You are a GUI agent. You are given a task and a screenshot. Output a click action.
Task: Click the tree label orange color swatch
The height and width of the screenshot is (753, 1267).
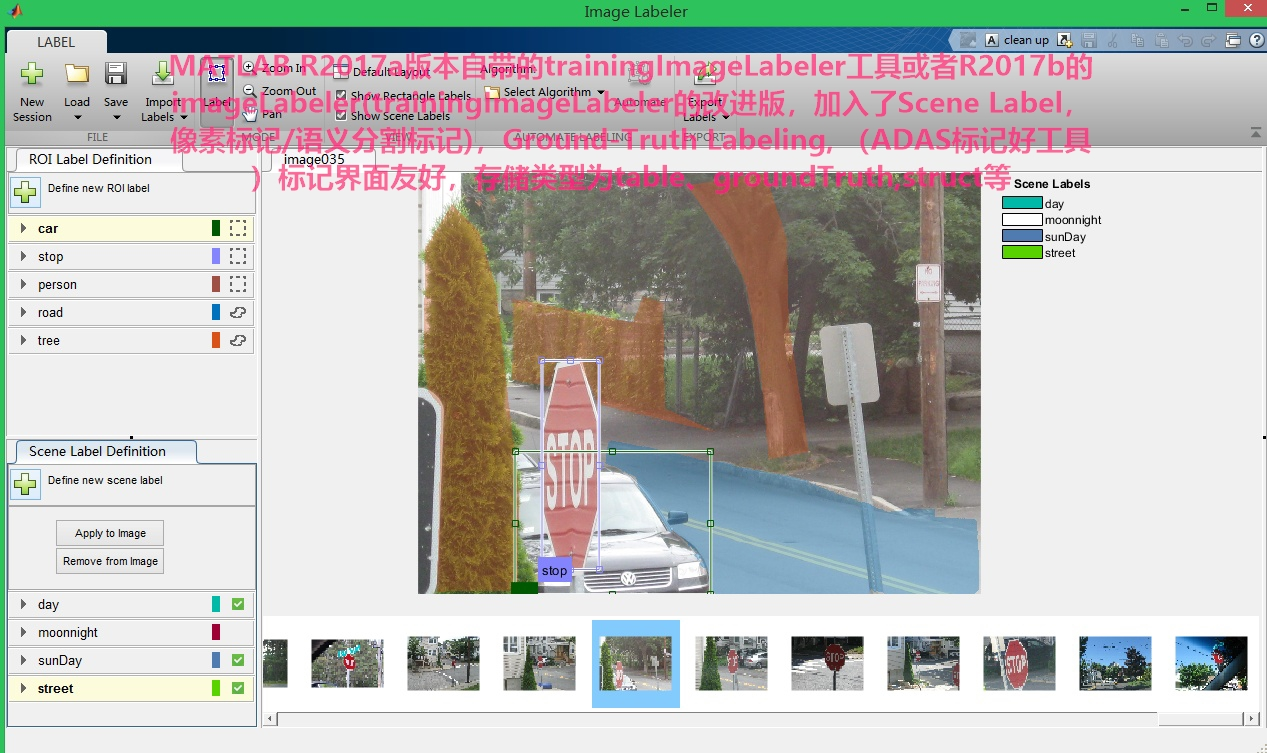pos(216,340)
